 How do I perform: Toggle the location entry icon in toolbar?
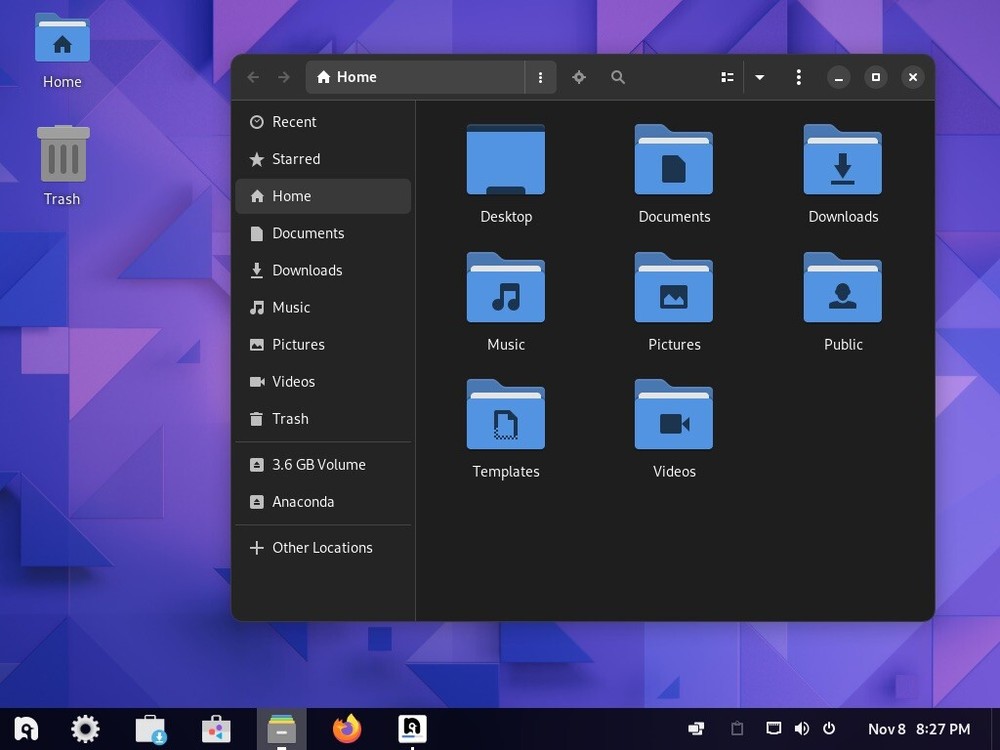point(579,77)
